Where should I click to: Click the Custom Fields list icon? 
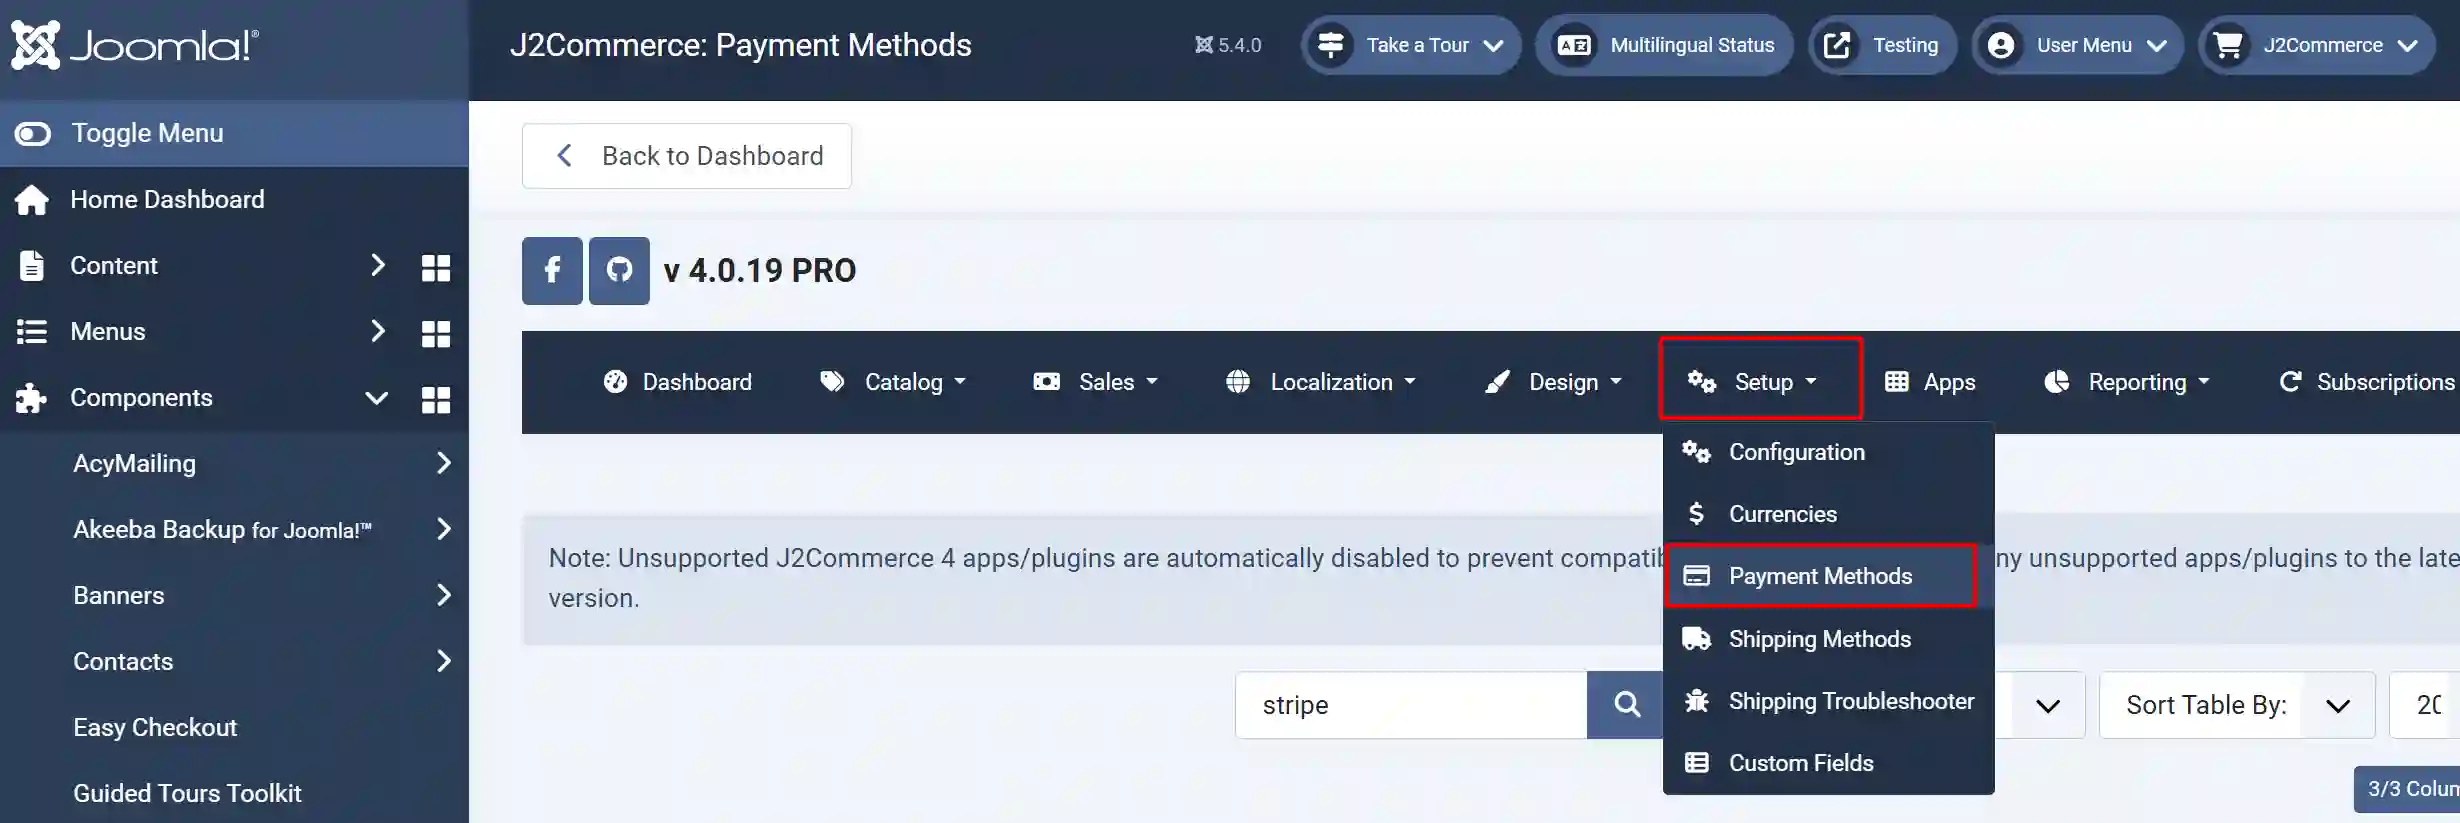[1697, 763]
